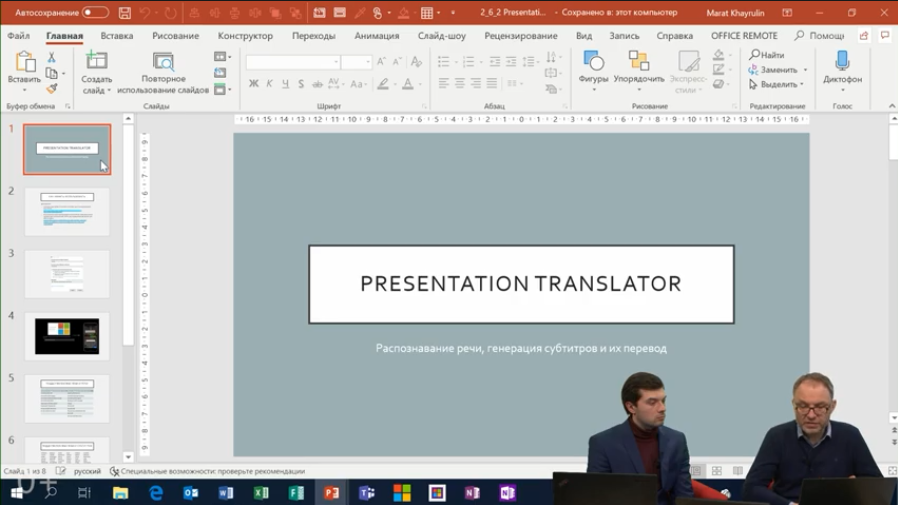Screen dimensions: 898x505
Task: Click decrease list level icon
Action: [495, 61]
